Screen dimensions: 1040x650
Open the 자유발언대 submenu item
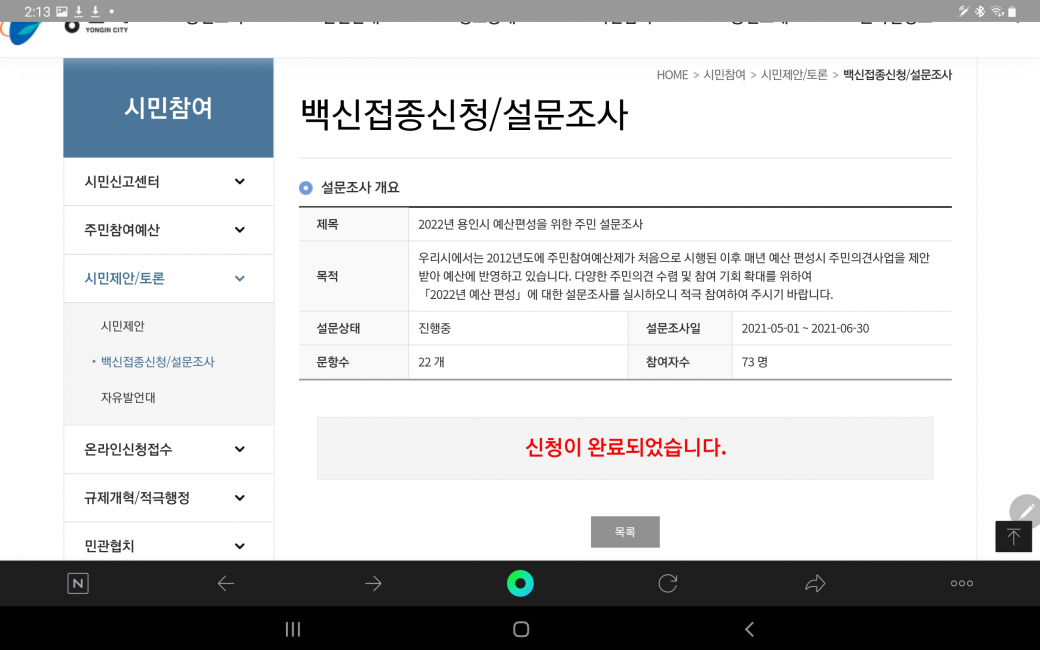(x=128, y=398)
